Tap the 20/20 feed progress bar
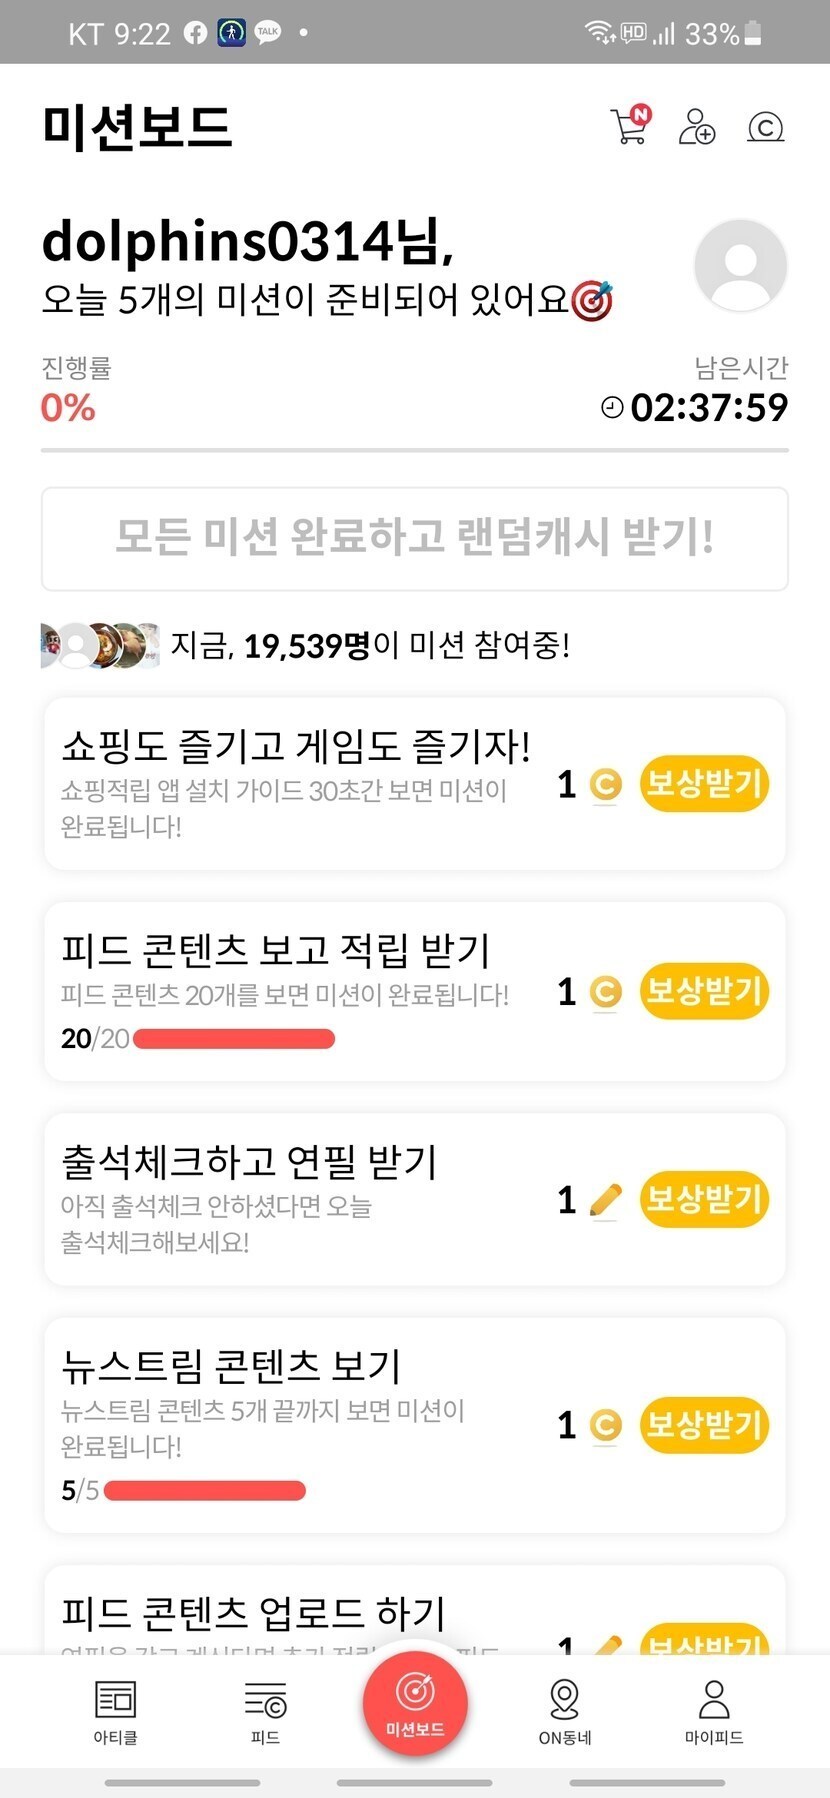The image size is (830, 1798). click(x=234, y=1039)
